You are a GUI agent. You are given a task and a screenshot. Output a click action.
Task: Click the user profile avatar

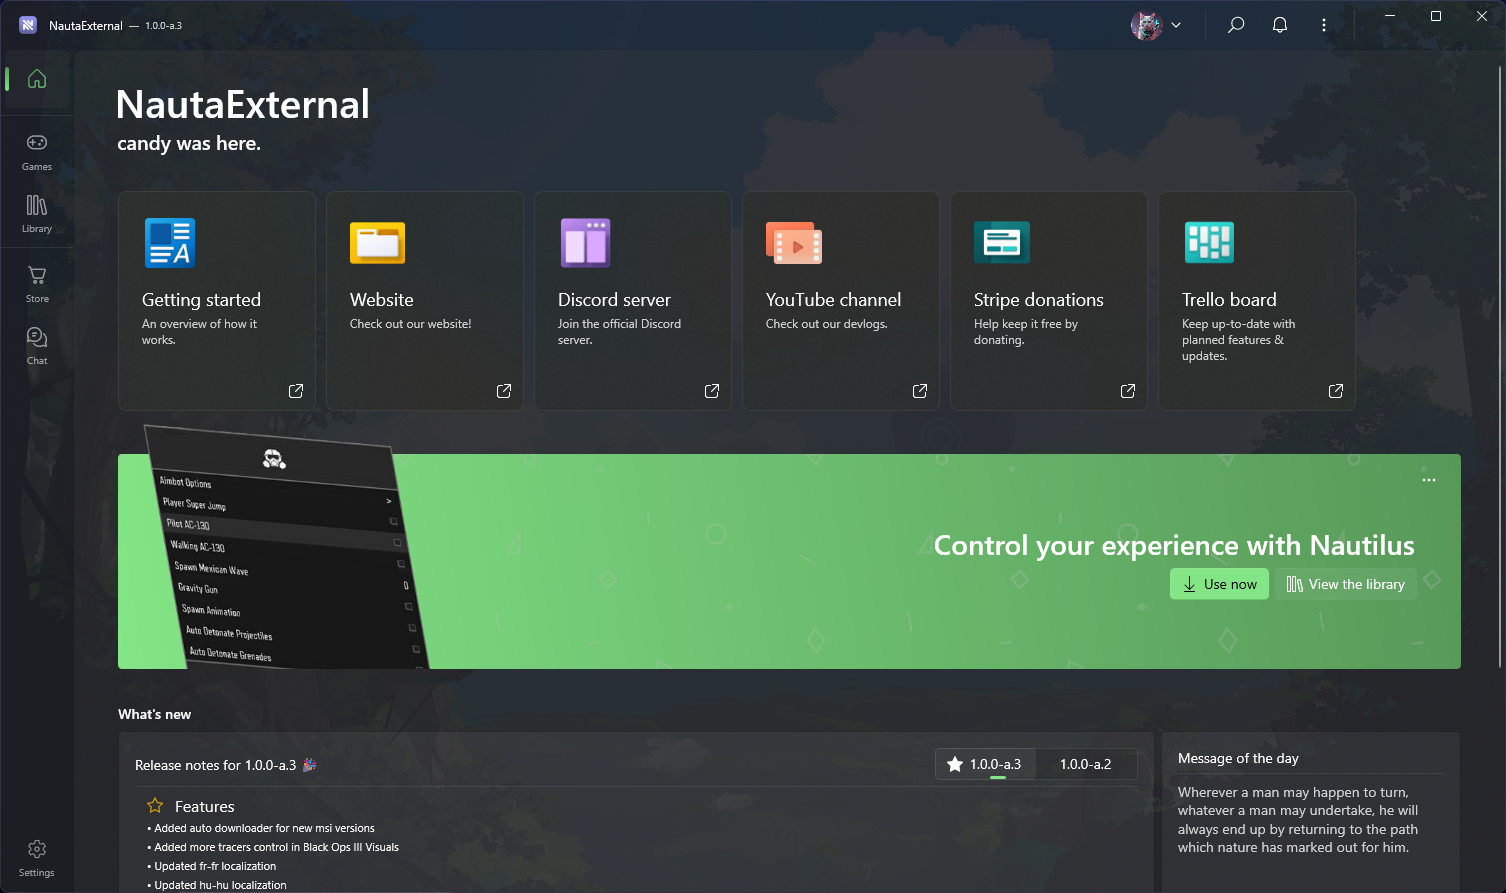click(x=1146, y=25)
